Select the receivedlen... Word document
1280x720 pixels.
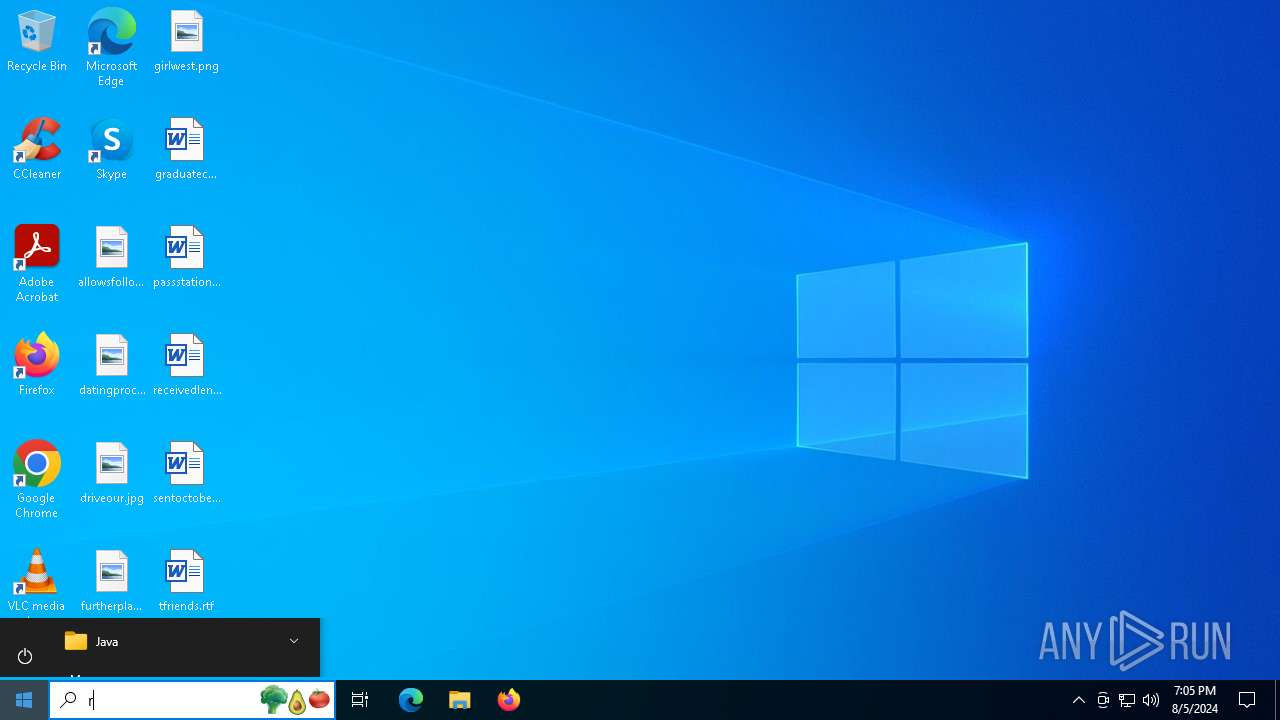(x=186, y=366)
